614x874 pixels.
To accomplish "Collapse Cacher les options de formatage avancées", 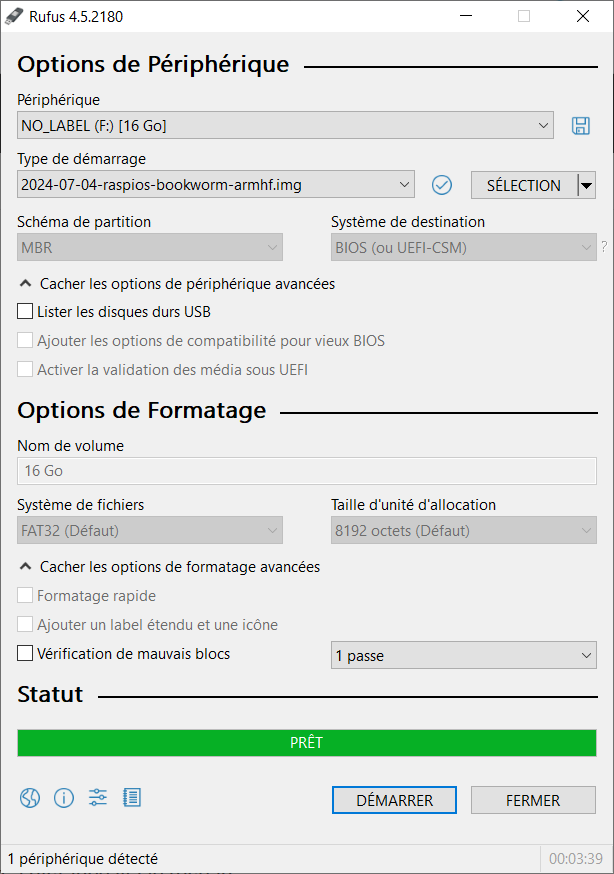I will click(169, 567).
